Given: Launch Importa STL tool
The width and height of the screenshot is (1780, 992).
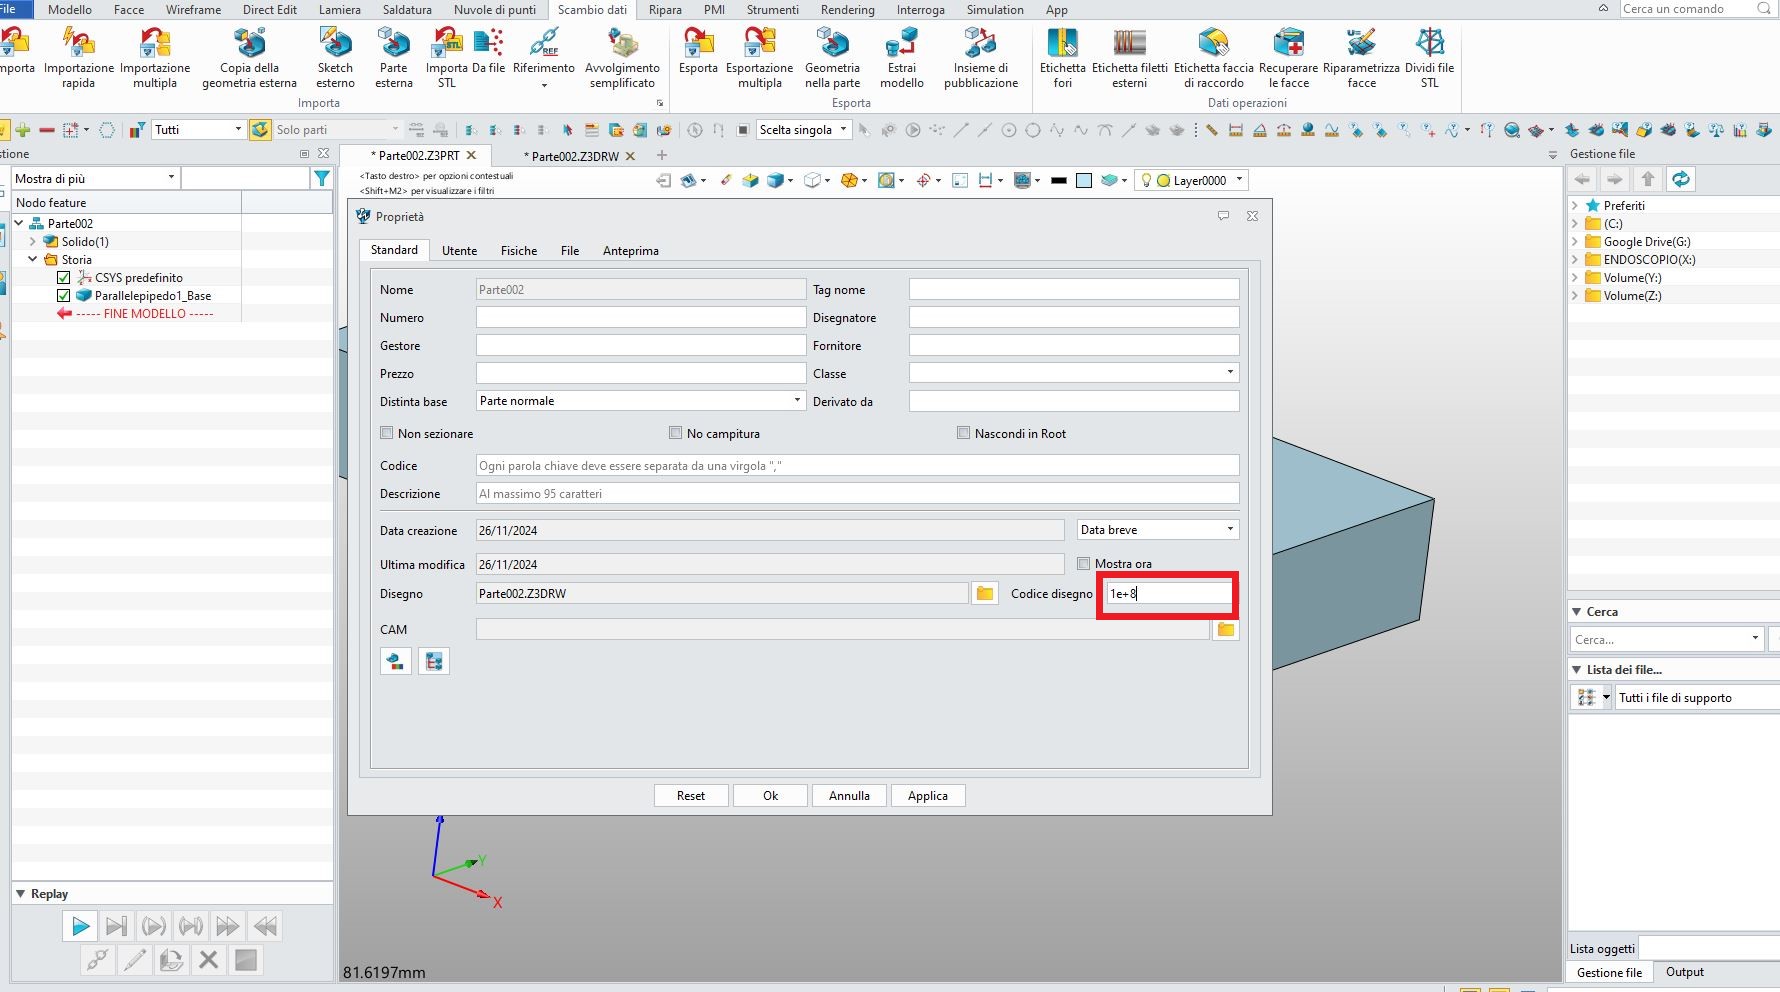Looking at the screenshot, I should click(x=446, y=58).
